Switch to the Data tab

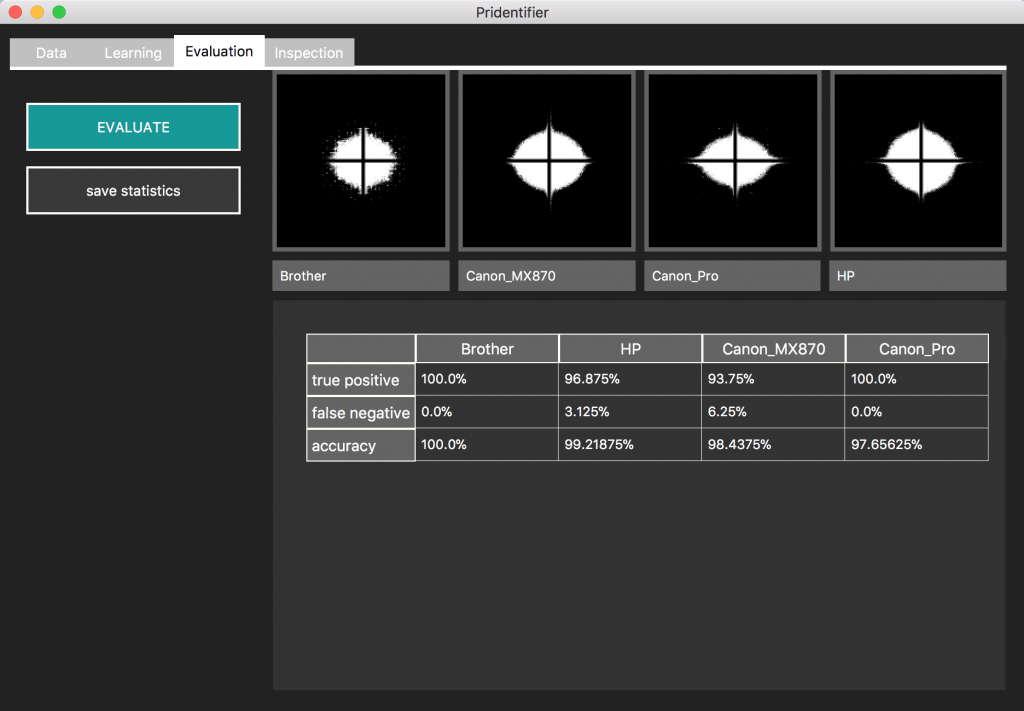[x=51, y=53]
